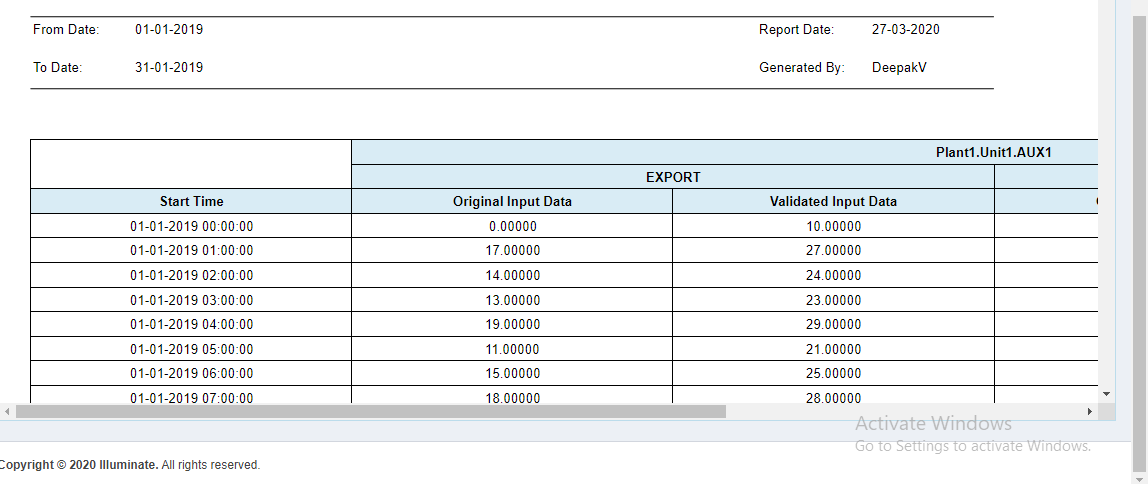The height and width of the screenshot is (484, 1148).
Task: Click the horizontal scrollbar thumb
Action: coord(370,411)
